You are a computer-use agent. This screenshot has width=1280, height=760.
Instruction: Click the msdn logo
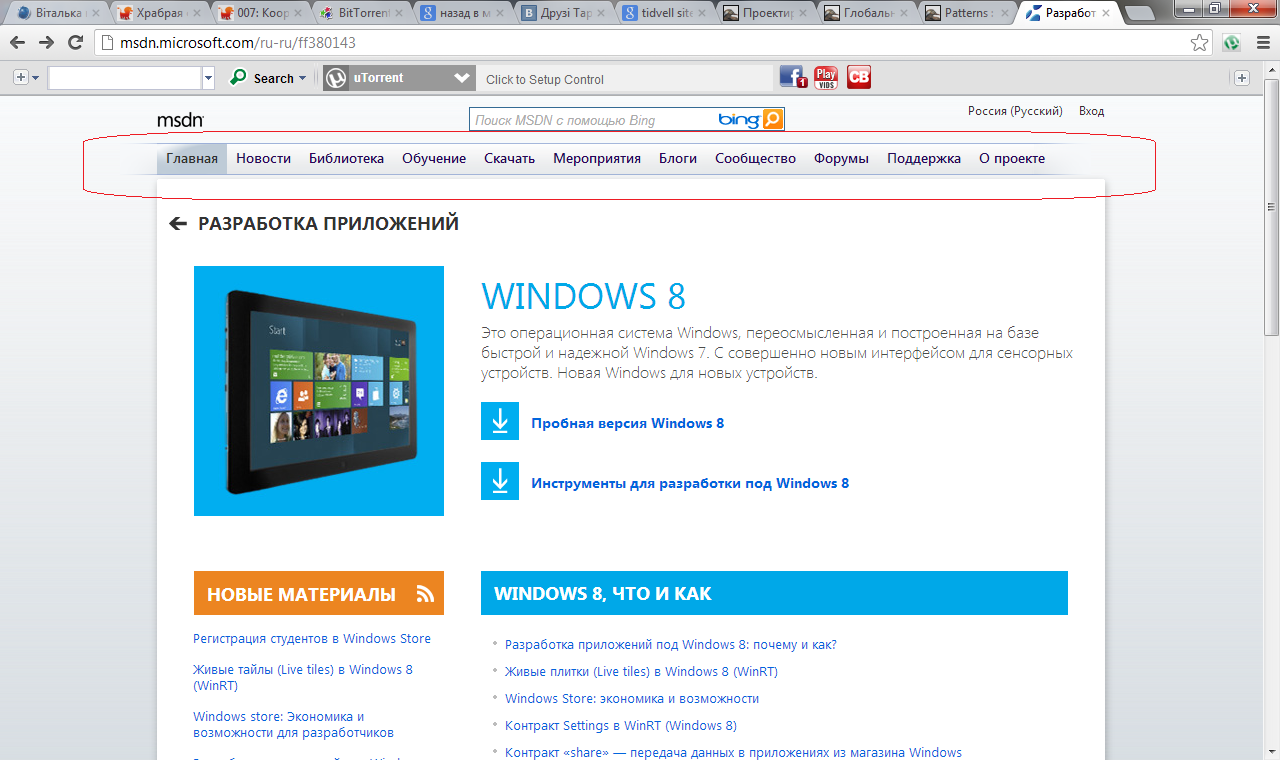pos(180,120)
